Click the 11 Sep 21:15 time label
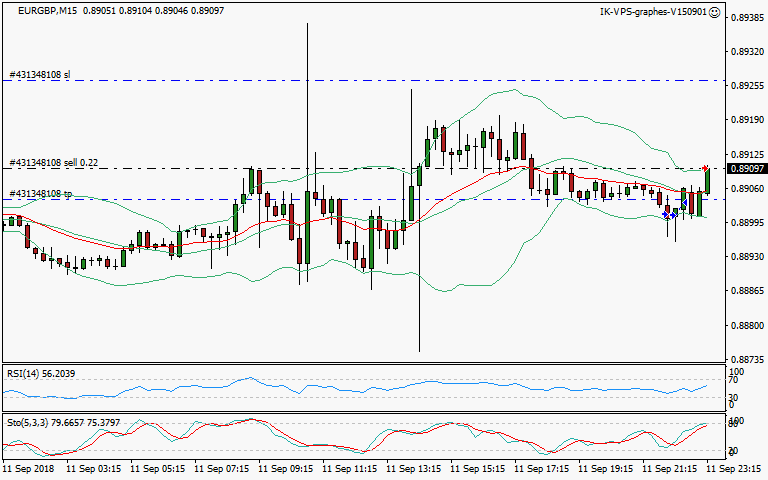Screen dimensions: 768x480 pos(670,469)
